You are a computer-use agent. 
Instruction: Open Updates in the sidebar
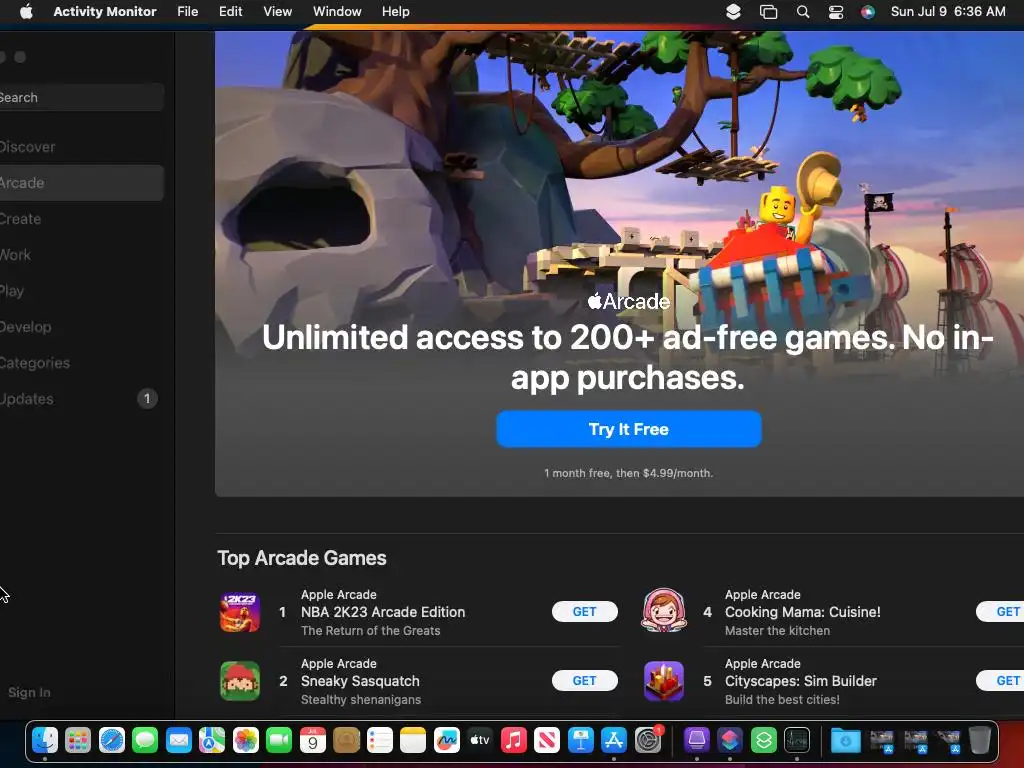pyautogui.click(x=81, y=398)
